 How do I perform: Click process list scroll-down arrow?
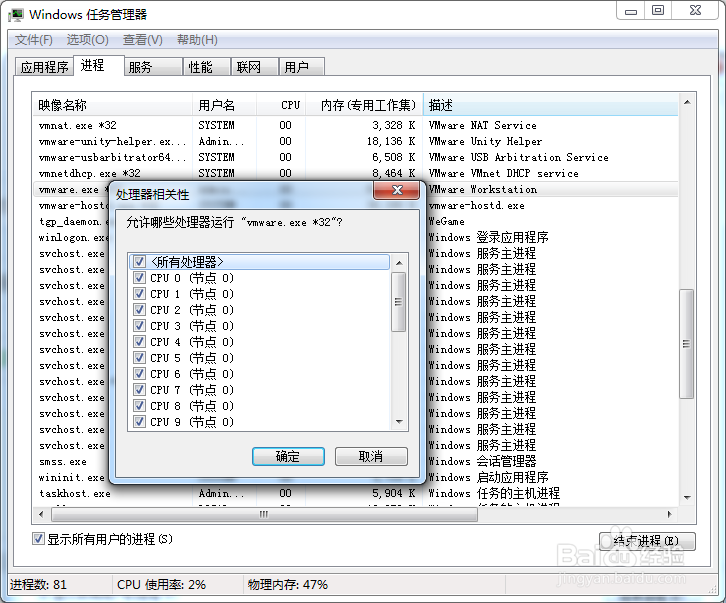687,498
